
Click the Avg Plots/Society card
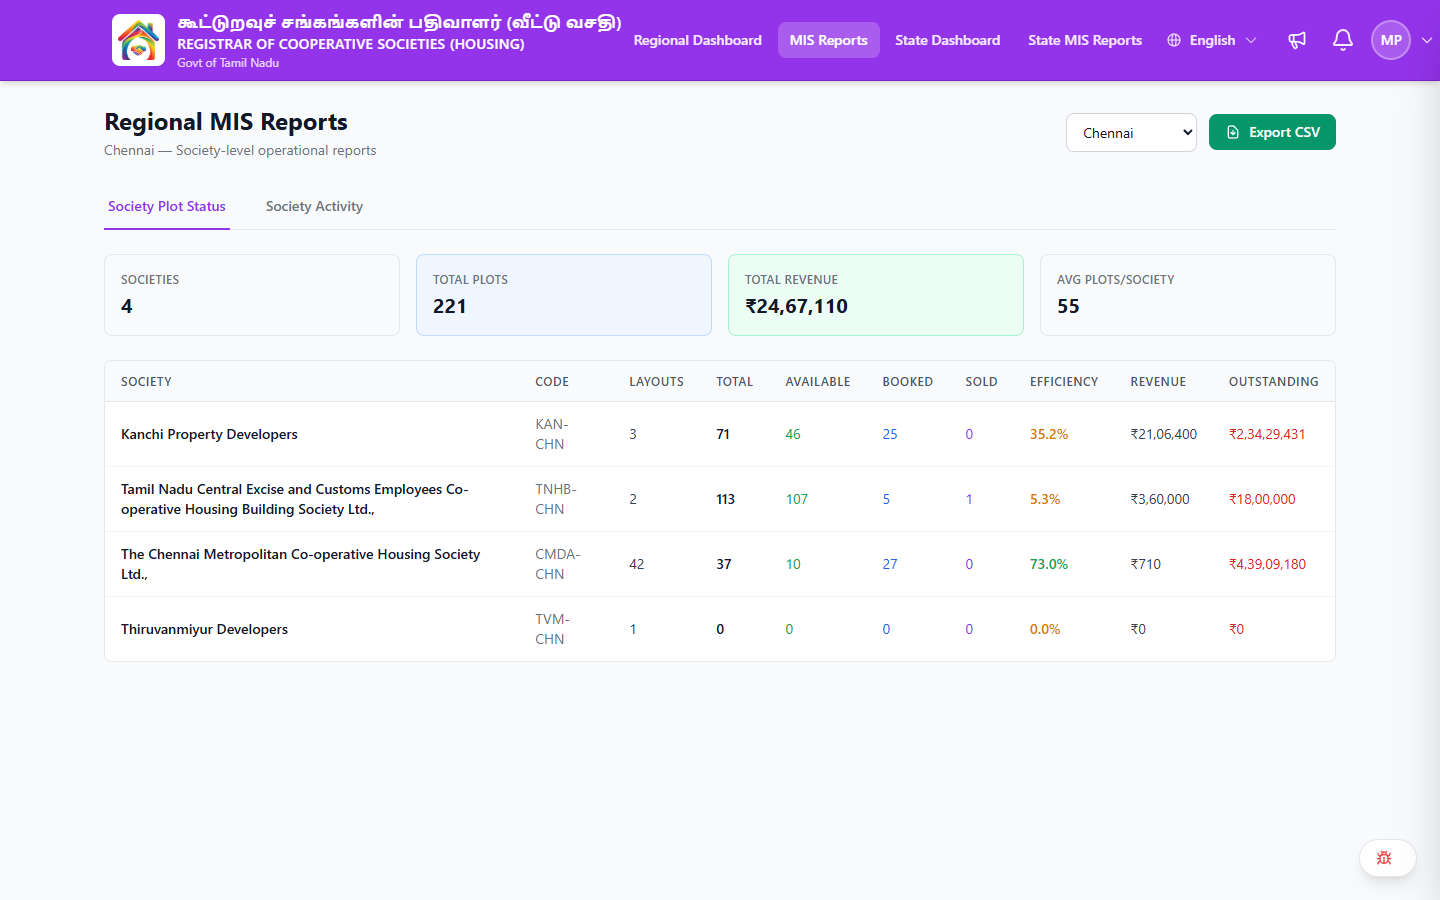1188,295
